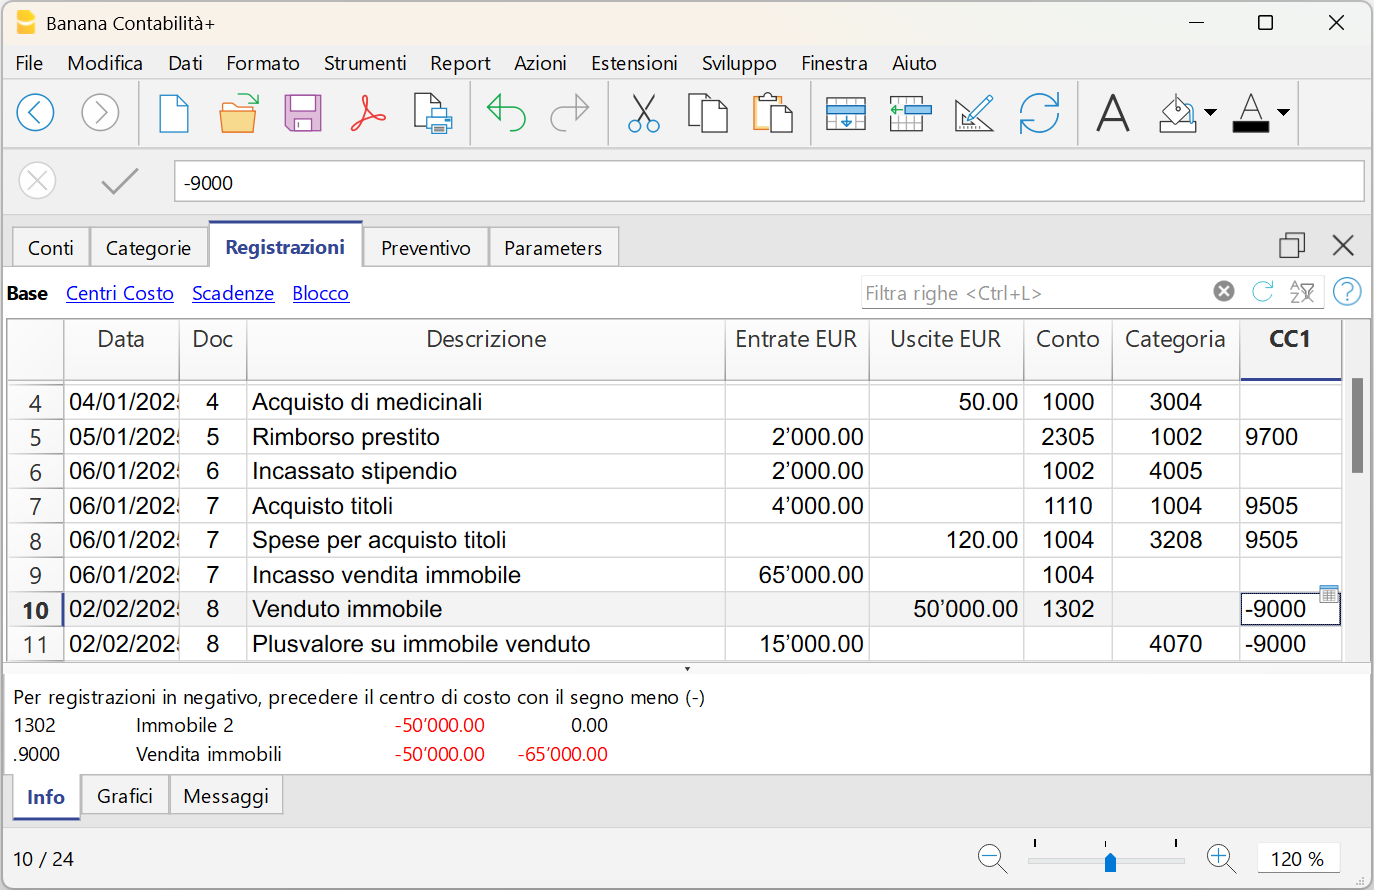Click the Filtra righe filter field
This screenshot has height=890, width=1374.
pos(1035,293)
